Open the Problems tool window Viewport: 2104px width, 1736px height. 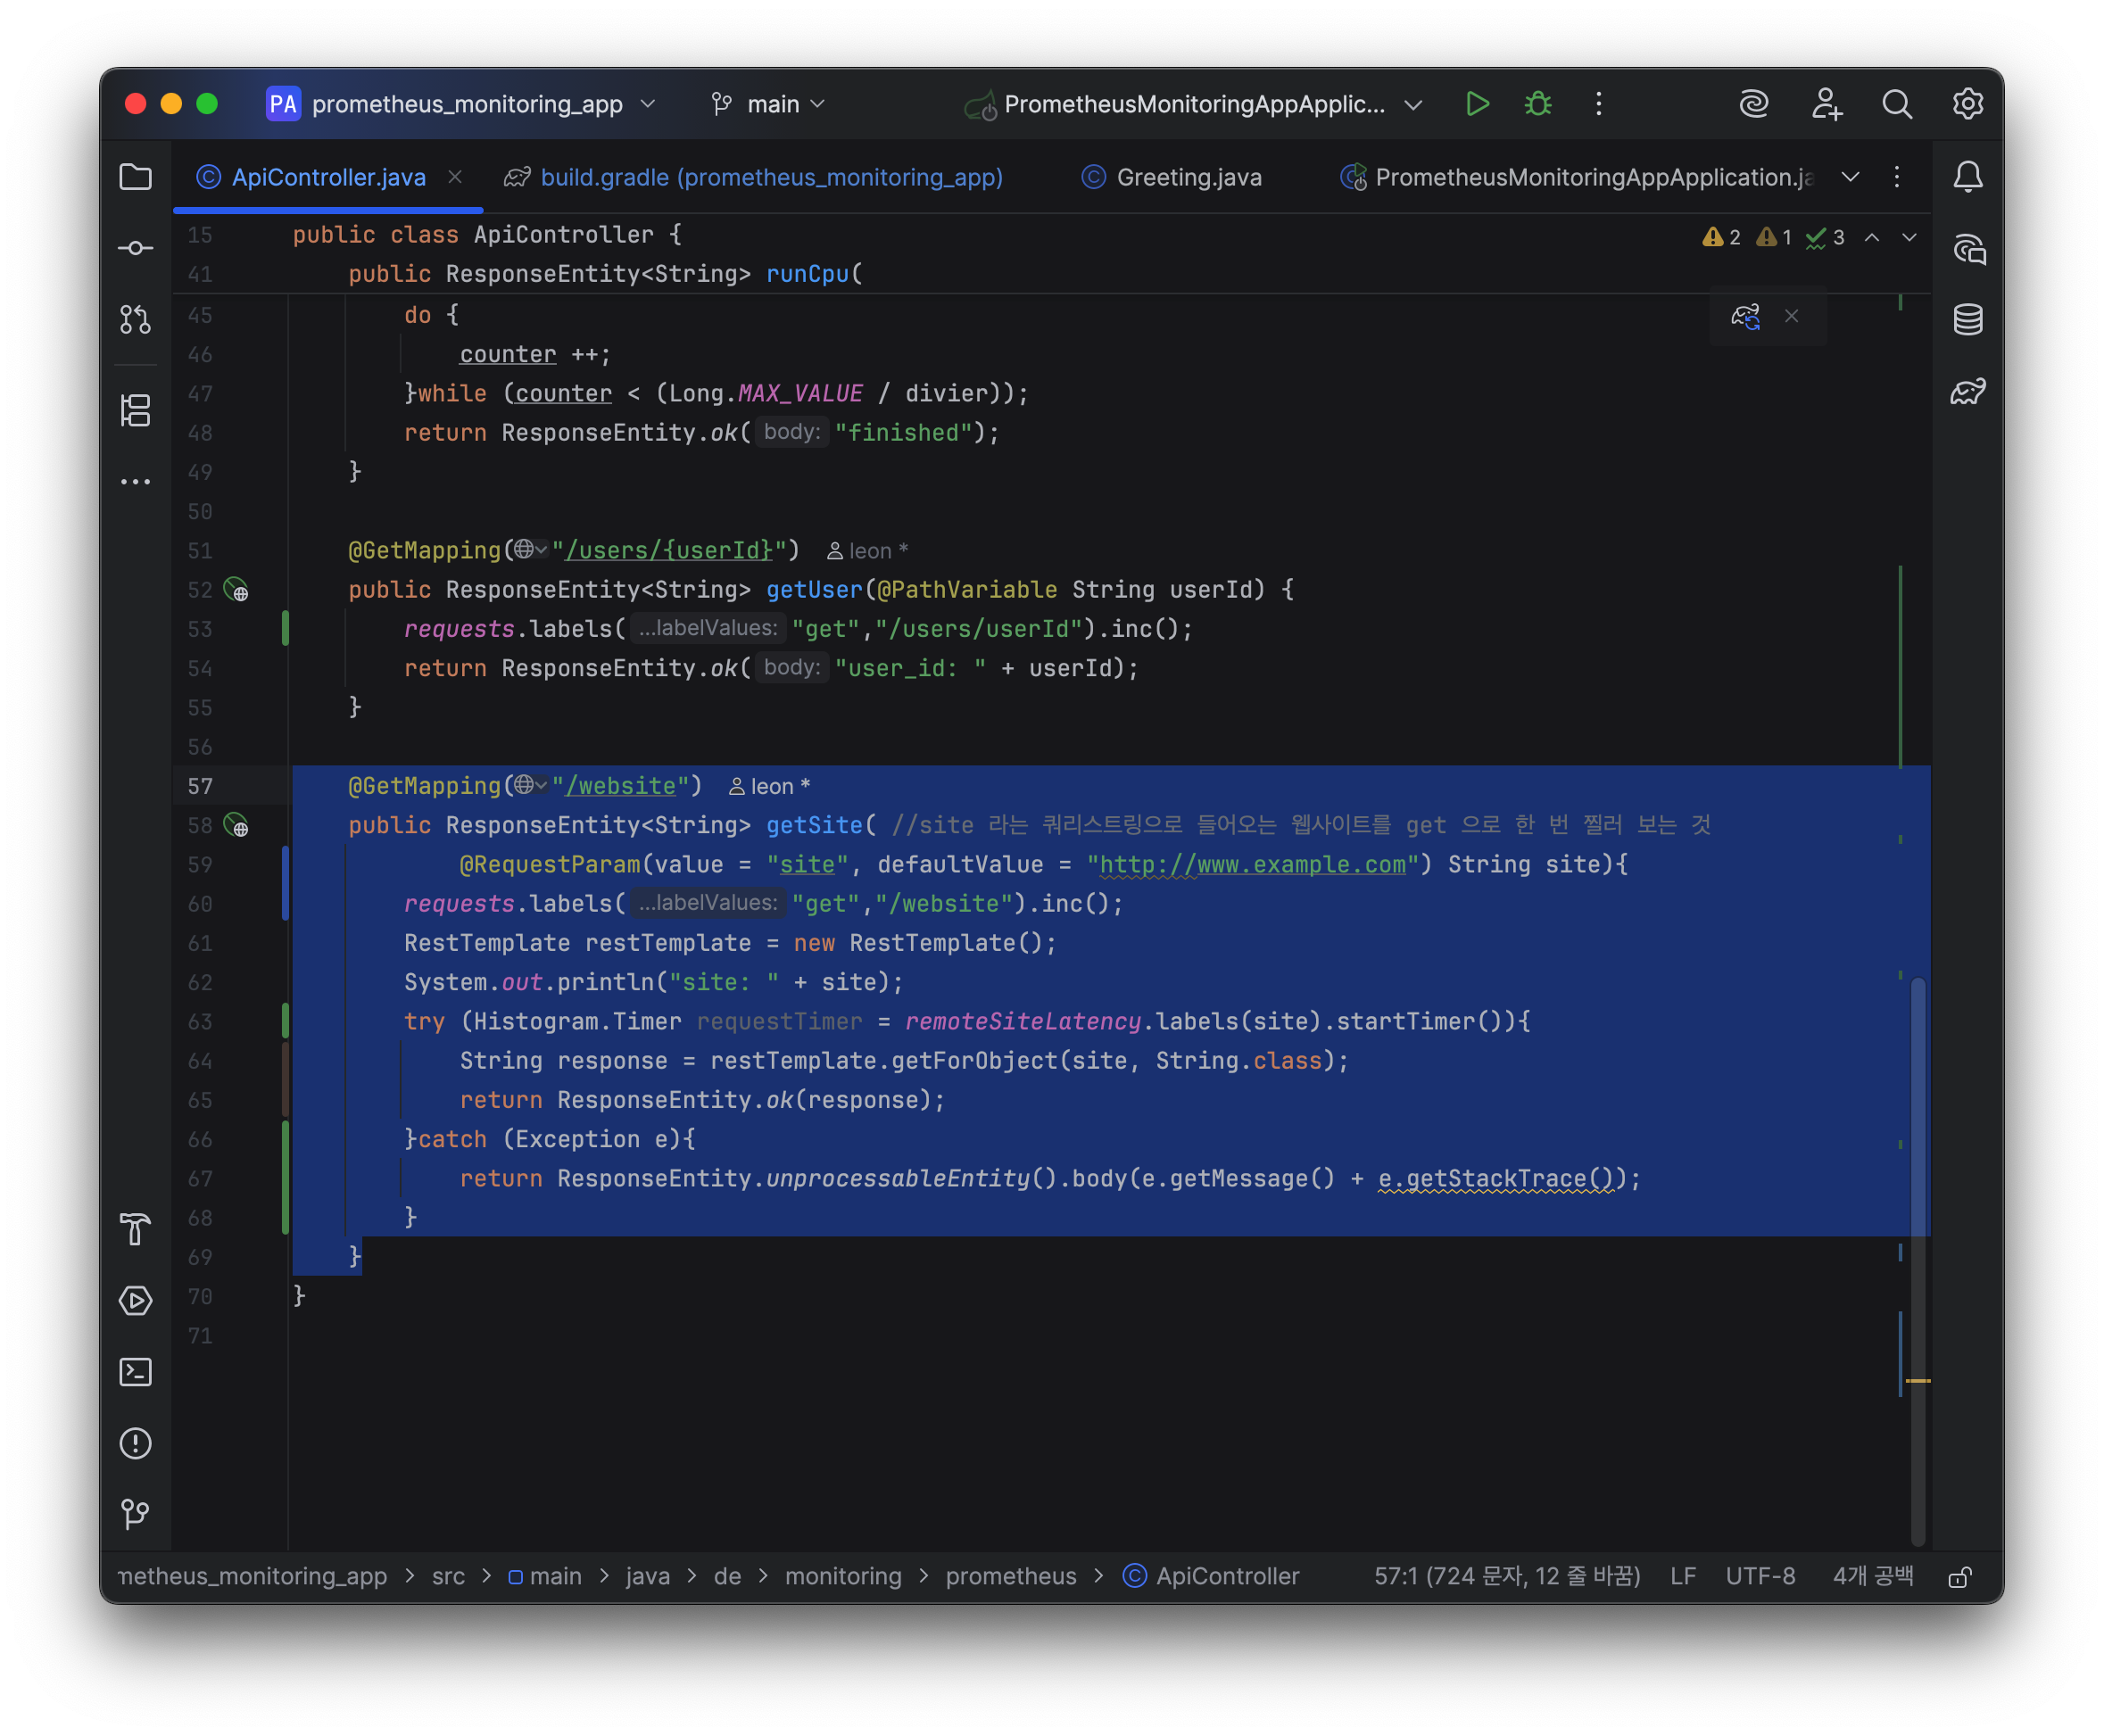click(x=135, y=1442)
